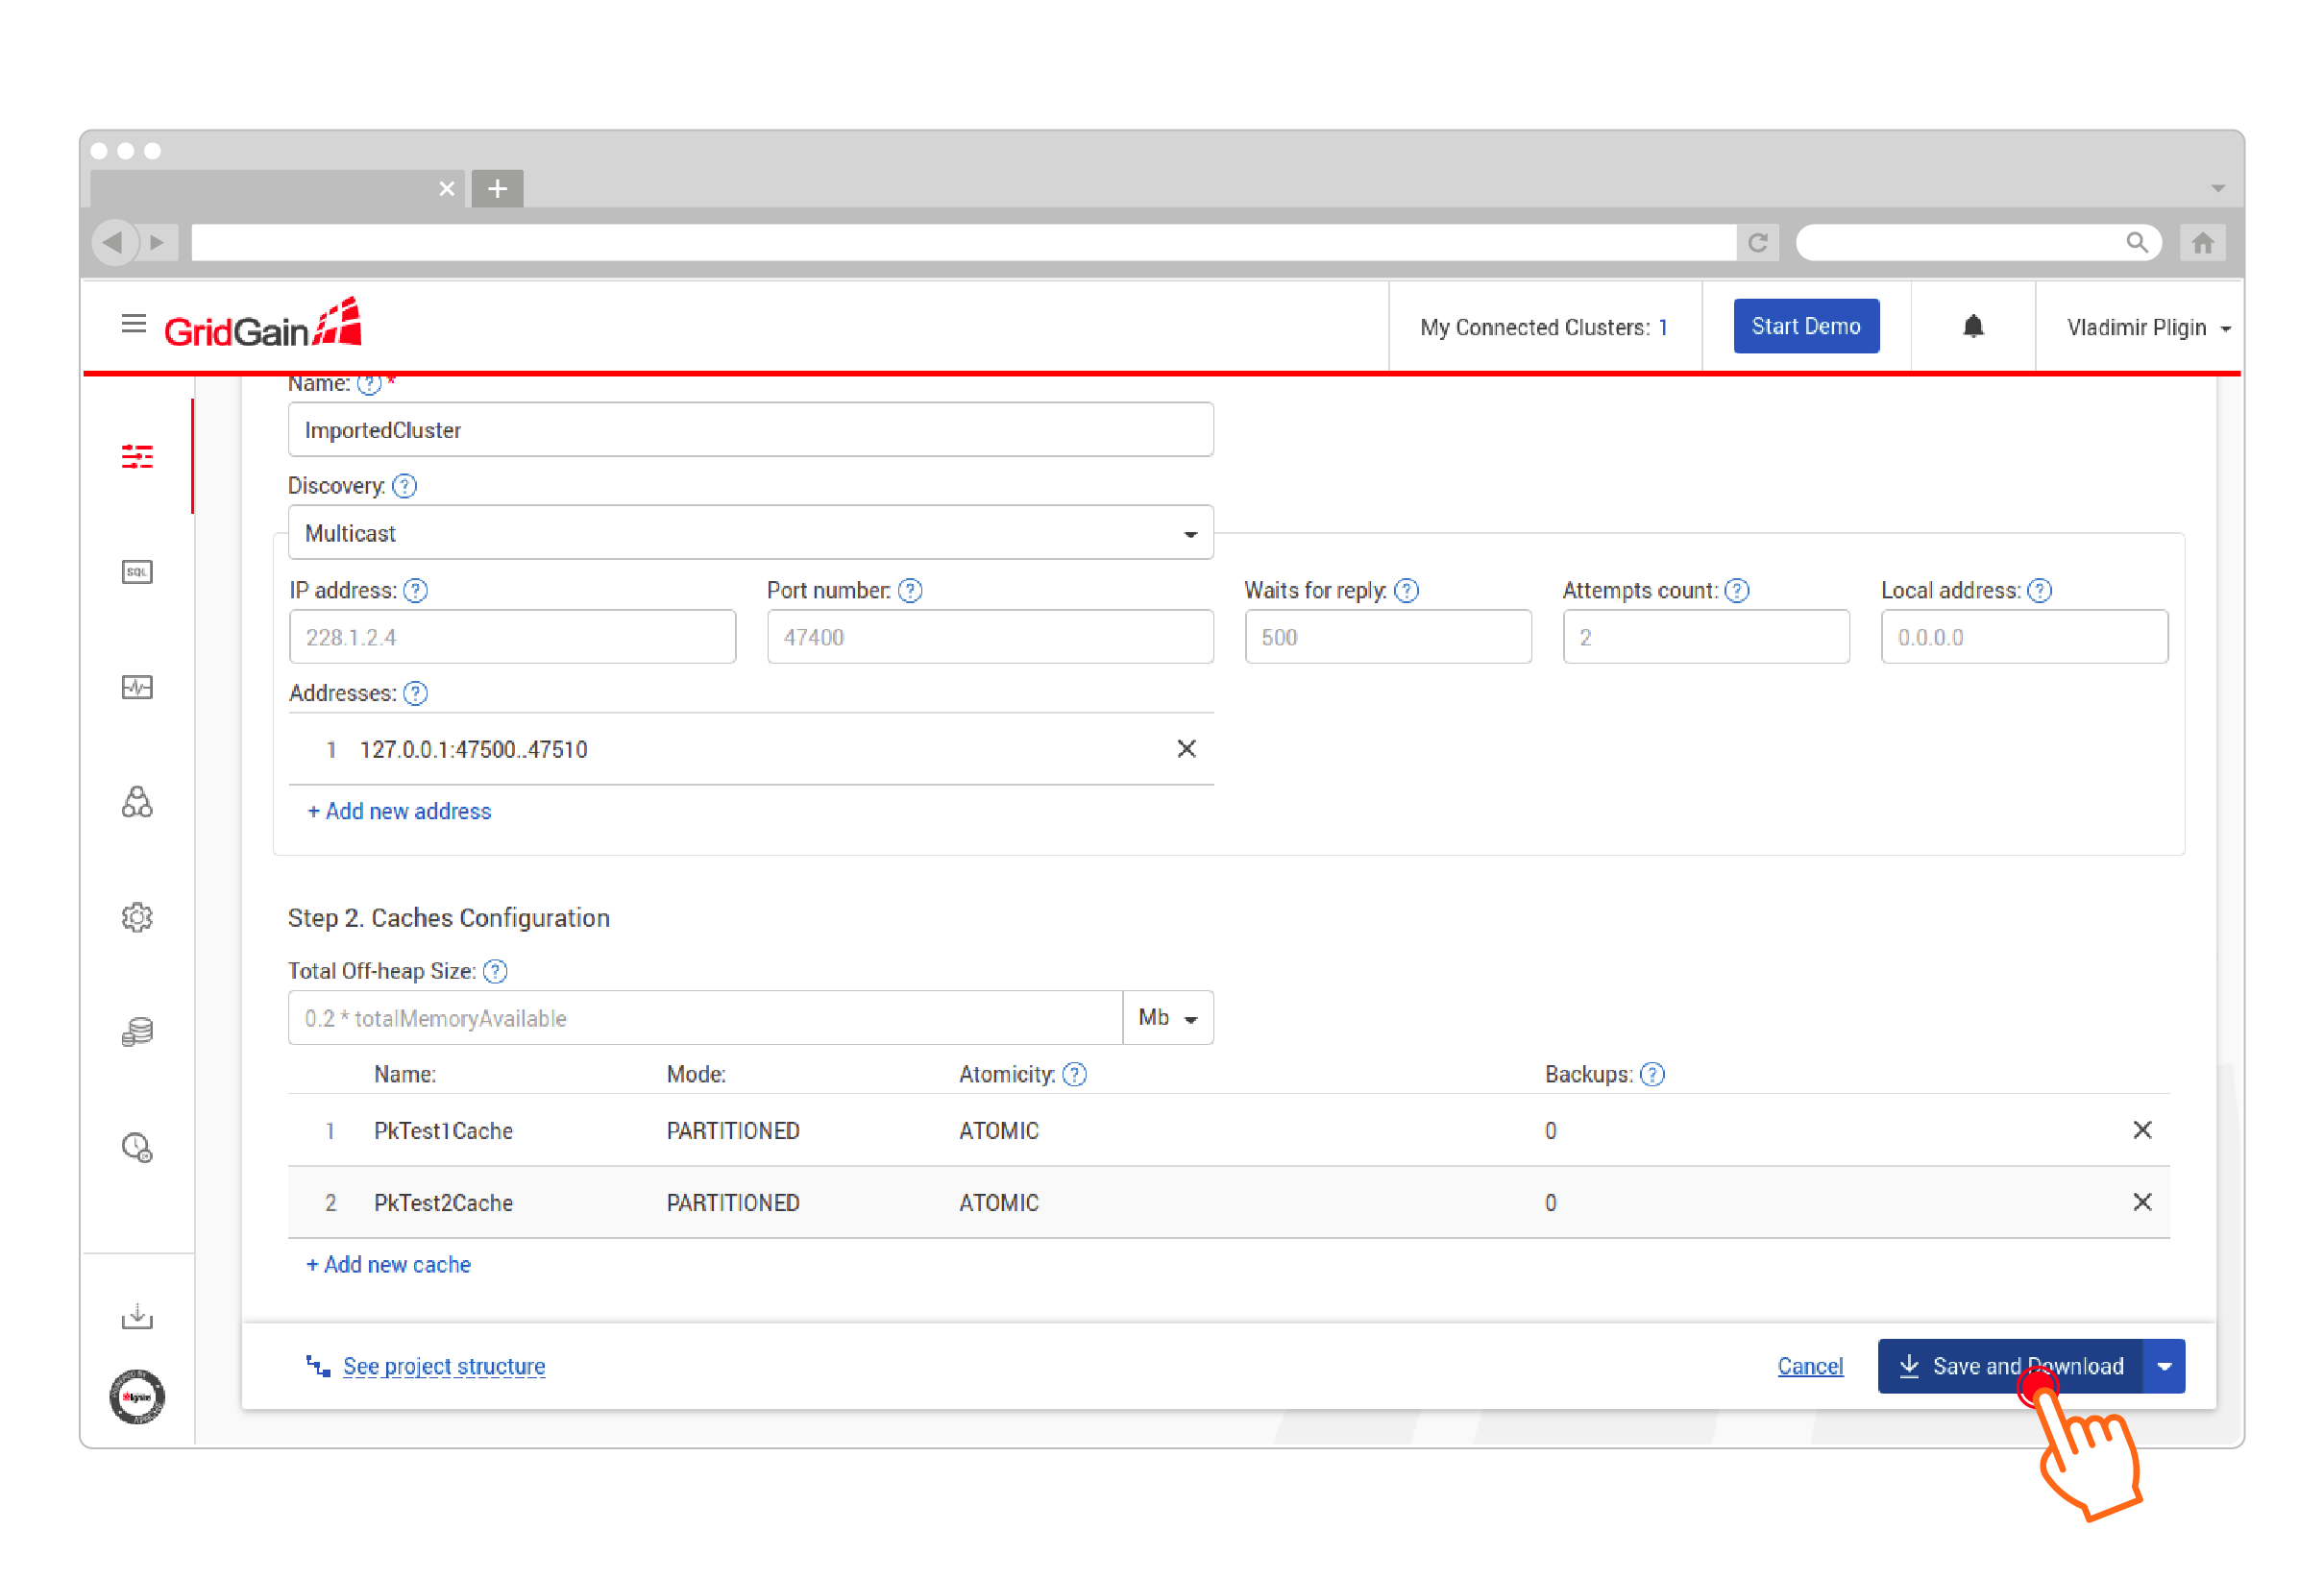Screen dimensions: 2324x1578
Task: Show help for Local address
Action: tap(2039, 591)
